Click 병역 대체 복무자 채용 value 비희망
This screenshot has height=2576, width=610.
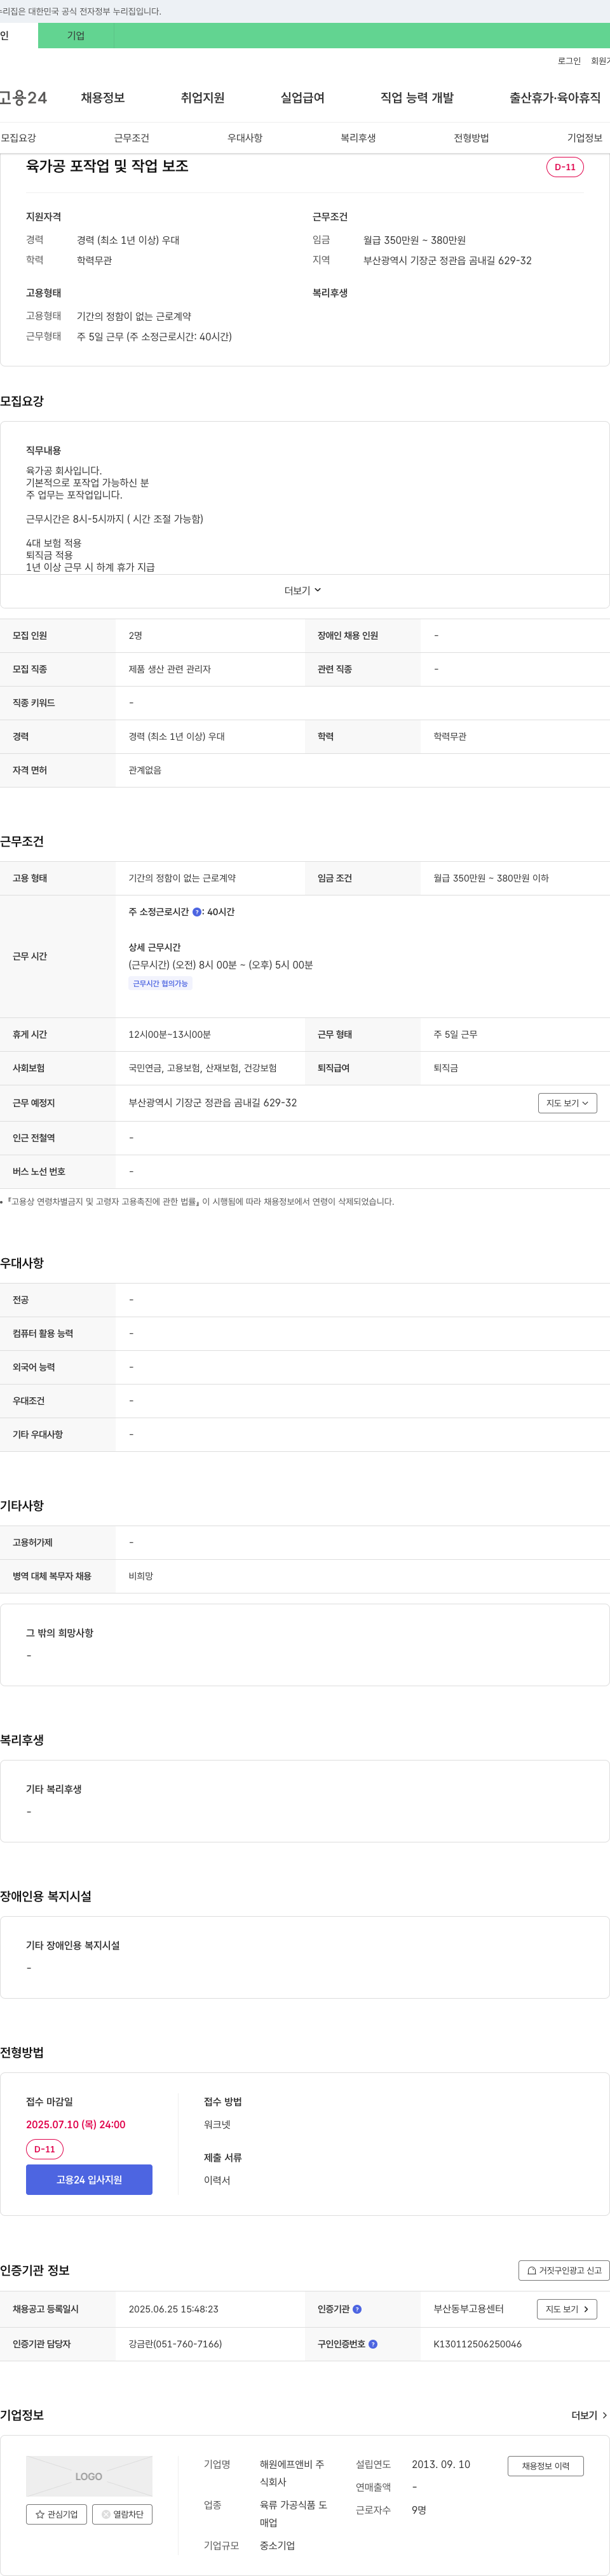click(141, 1576)
